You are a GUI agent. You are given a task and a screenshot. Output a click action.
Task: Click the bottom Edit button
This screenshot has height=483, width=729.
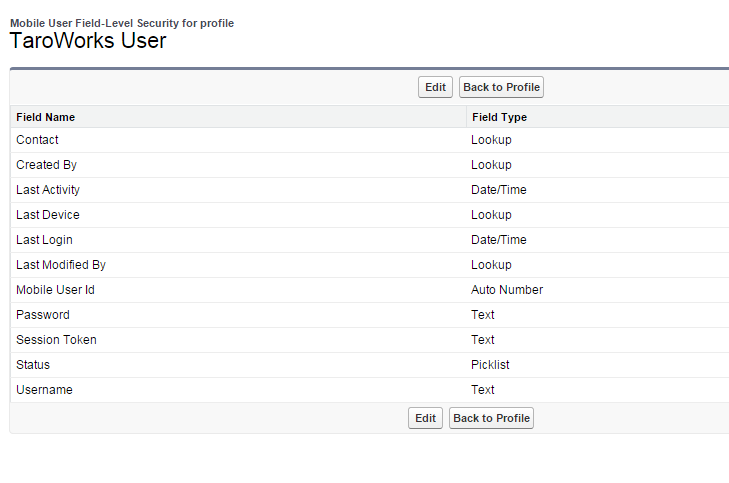pos(425,418)
